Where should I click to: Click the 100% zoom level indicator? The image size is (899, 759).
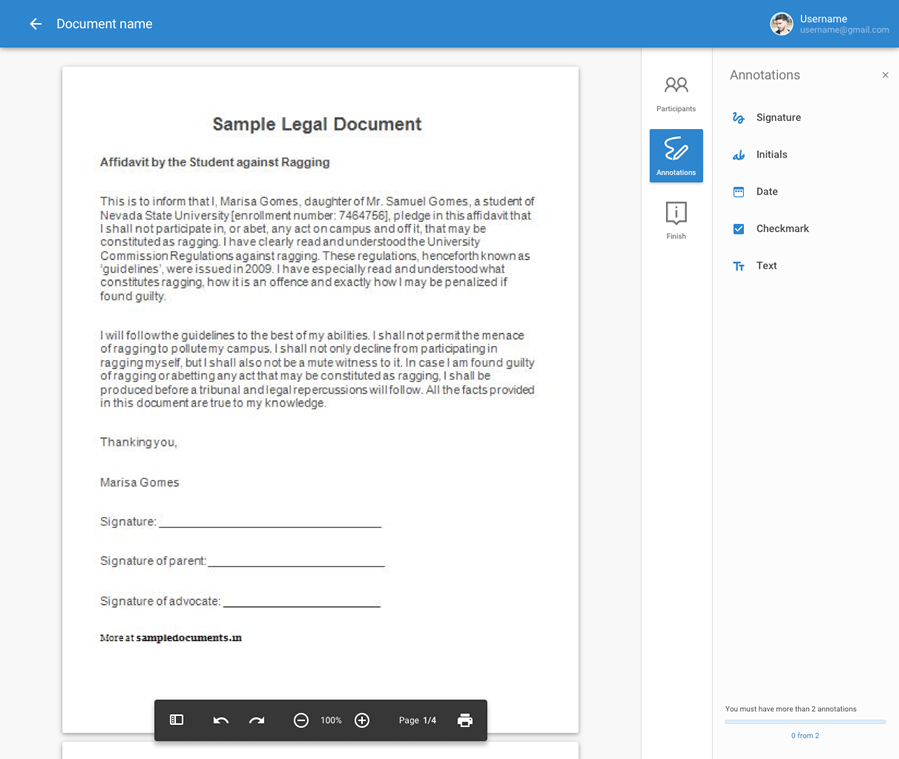click(x=331, y=720)
